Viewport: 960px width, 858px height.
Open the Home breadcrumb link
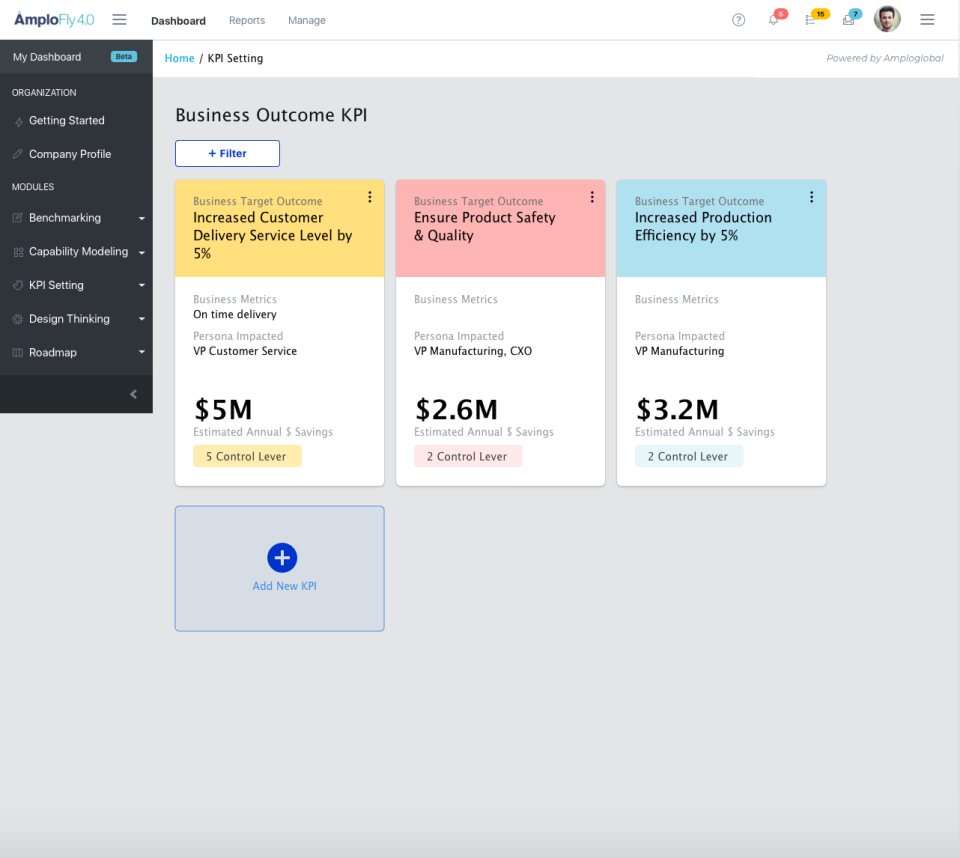179,58
